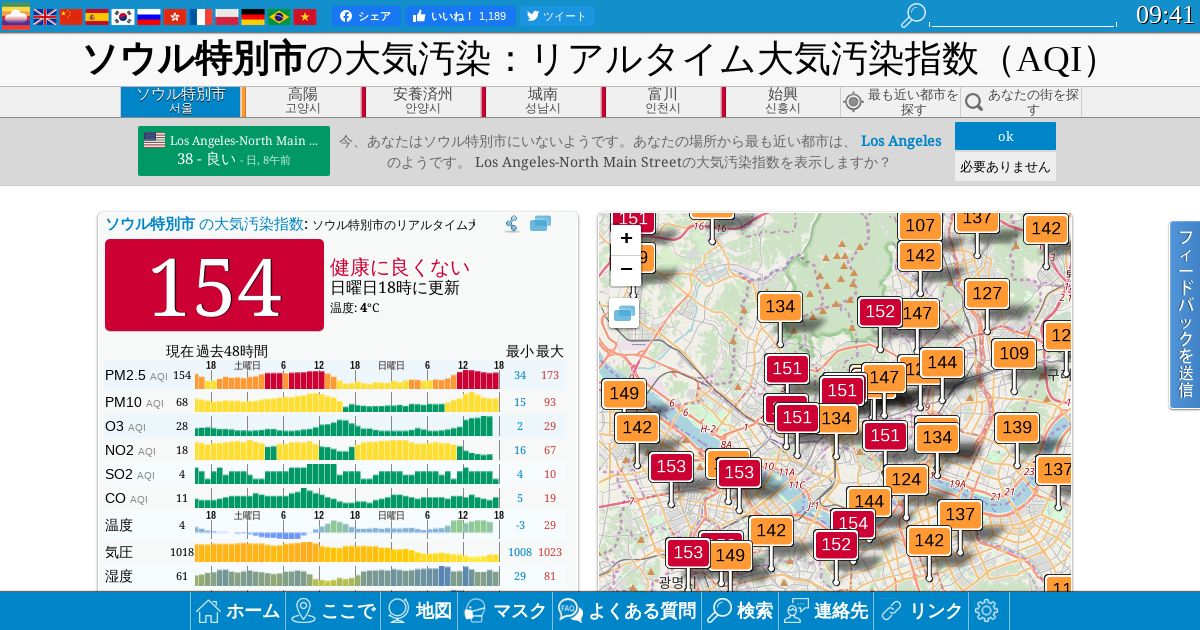
Task: Switch language with the Russia flag
Action: point(149,16)
